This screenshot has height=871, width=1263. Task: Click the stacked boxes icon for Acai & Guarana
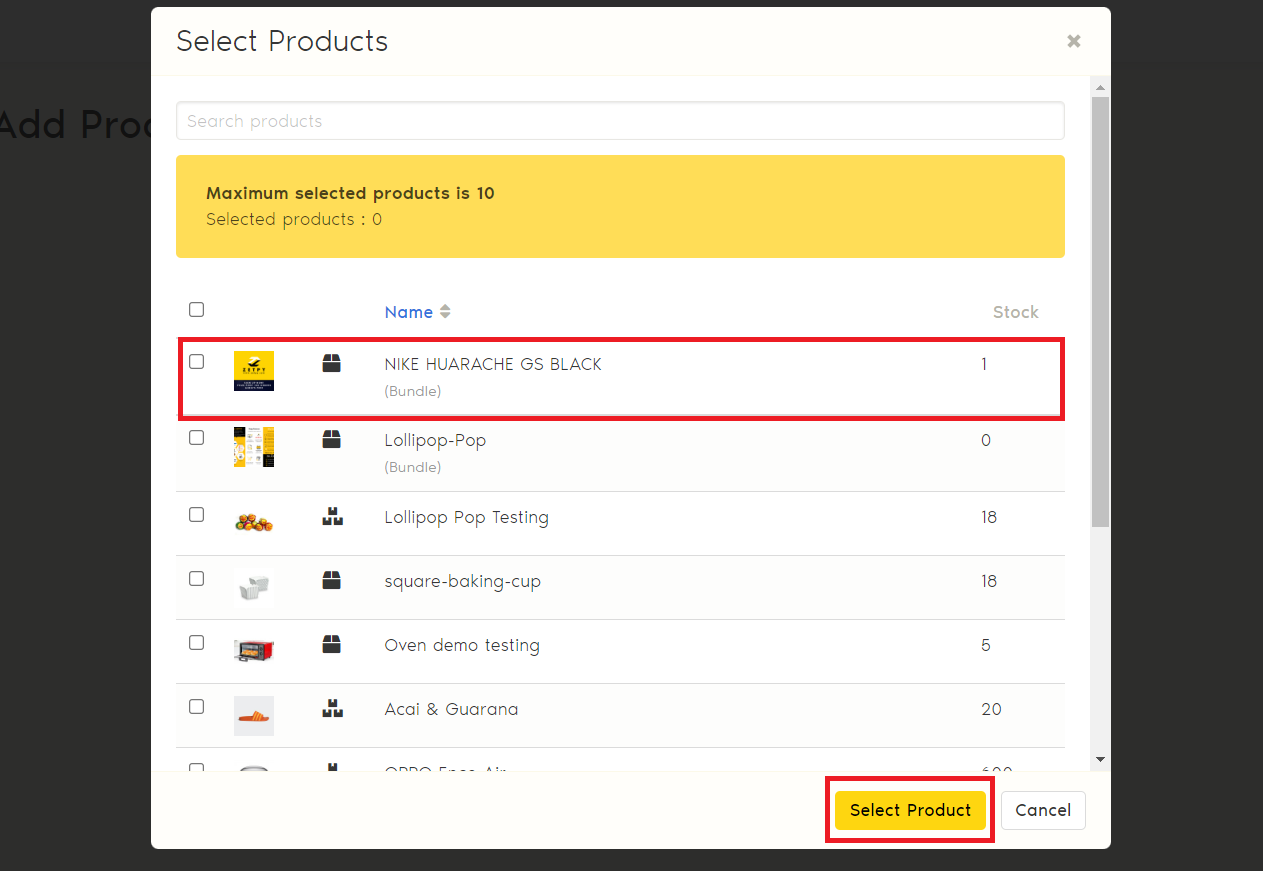click(332, 709)
